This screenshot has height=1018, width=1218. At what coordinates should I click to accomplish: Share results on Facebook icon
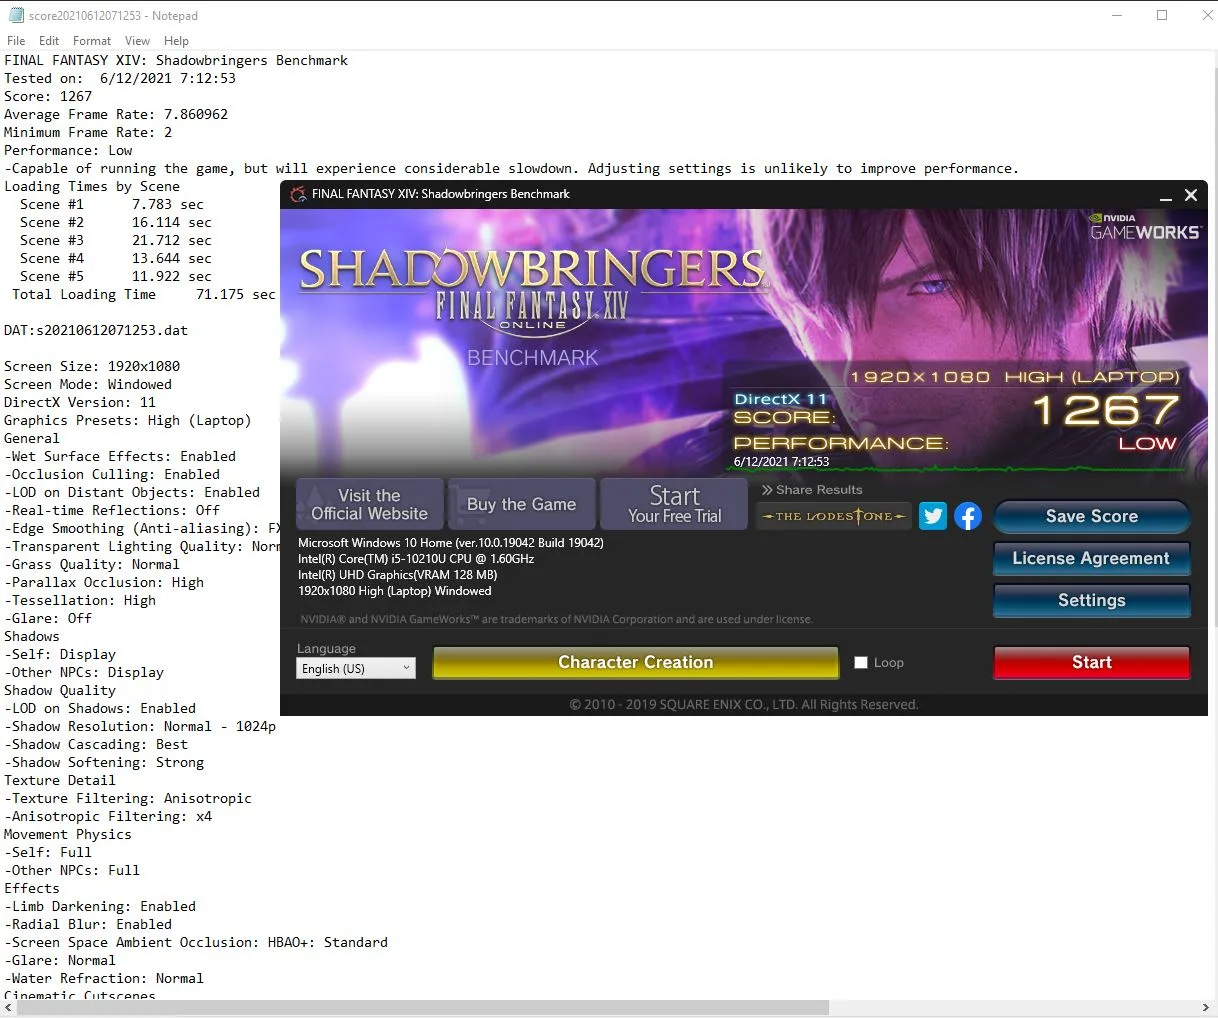(968, 516)
